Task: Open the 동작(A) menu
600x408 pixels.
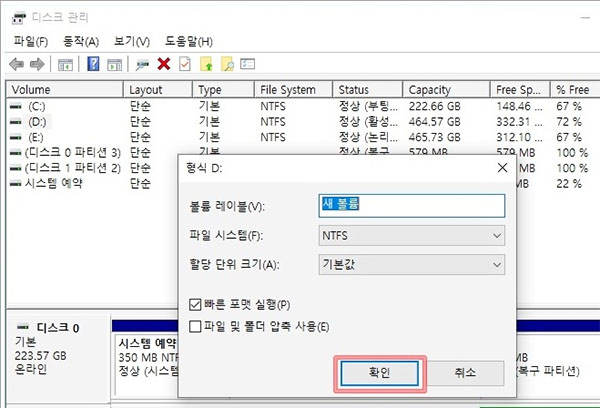Action: (x=81, y=41)
